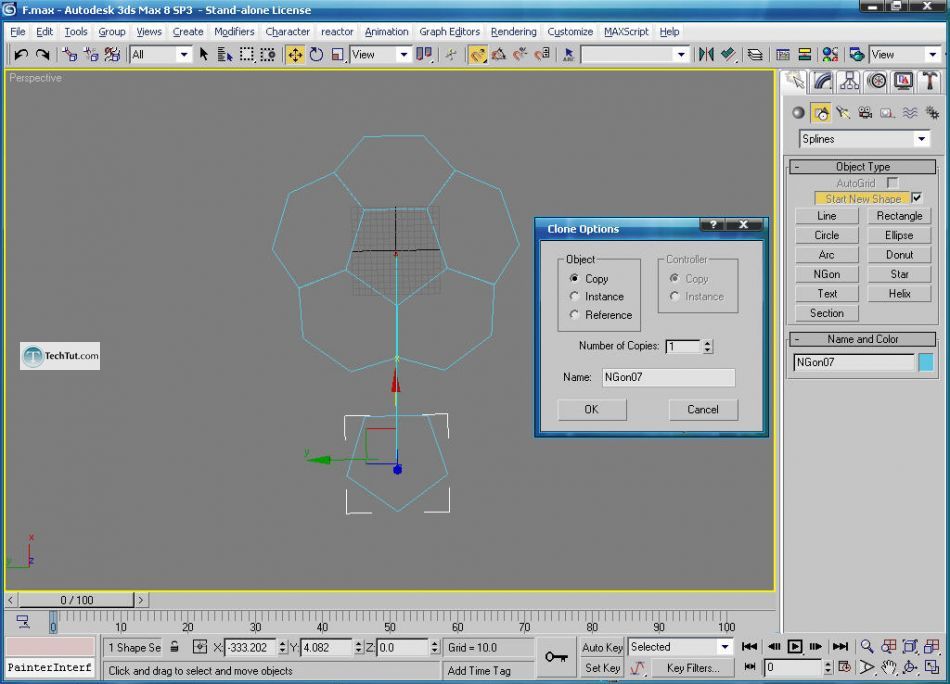The height and width of the screenshot is (684, 950).
Task: Switch to the Motion panel tab
Action: tap(877, 81)
